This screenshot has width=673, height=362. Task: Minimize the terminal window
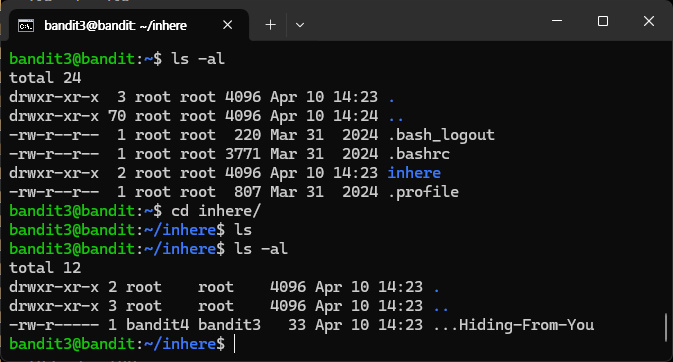coord(557,21)
